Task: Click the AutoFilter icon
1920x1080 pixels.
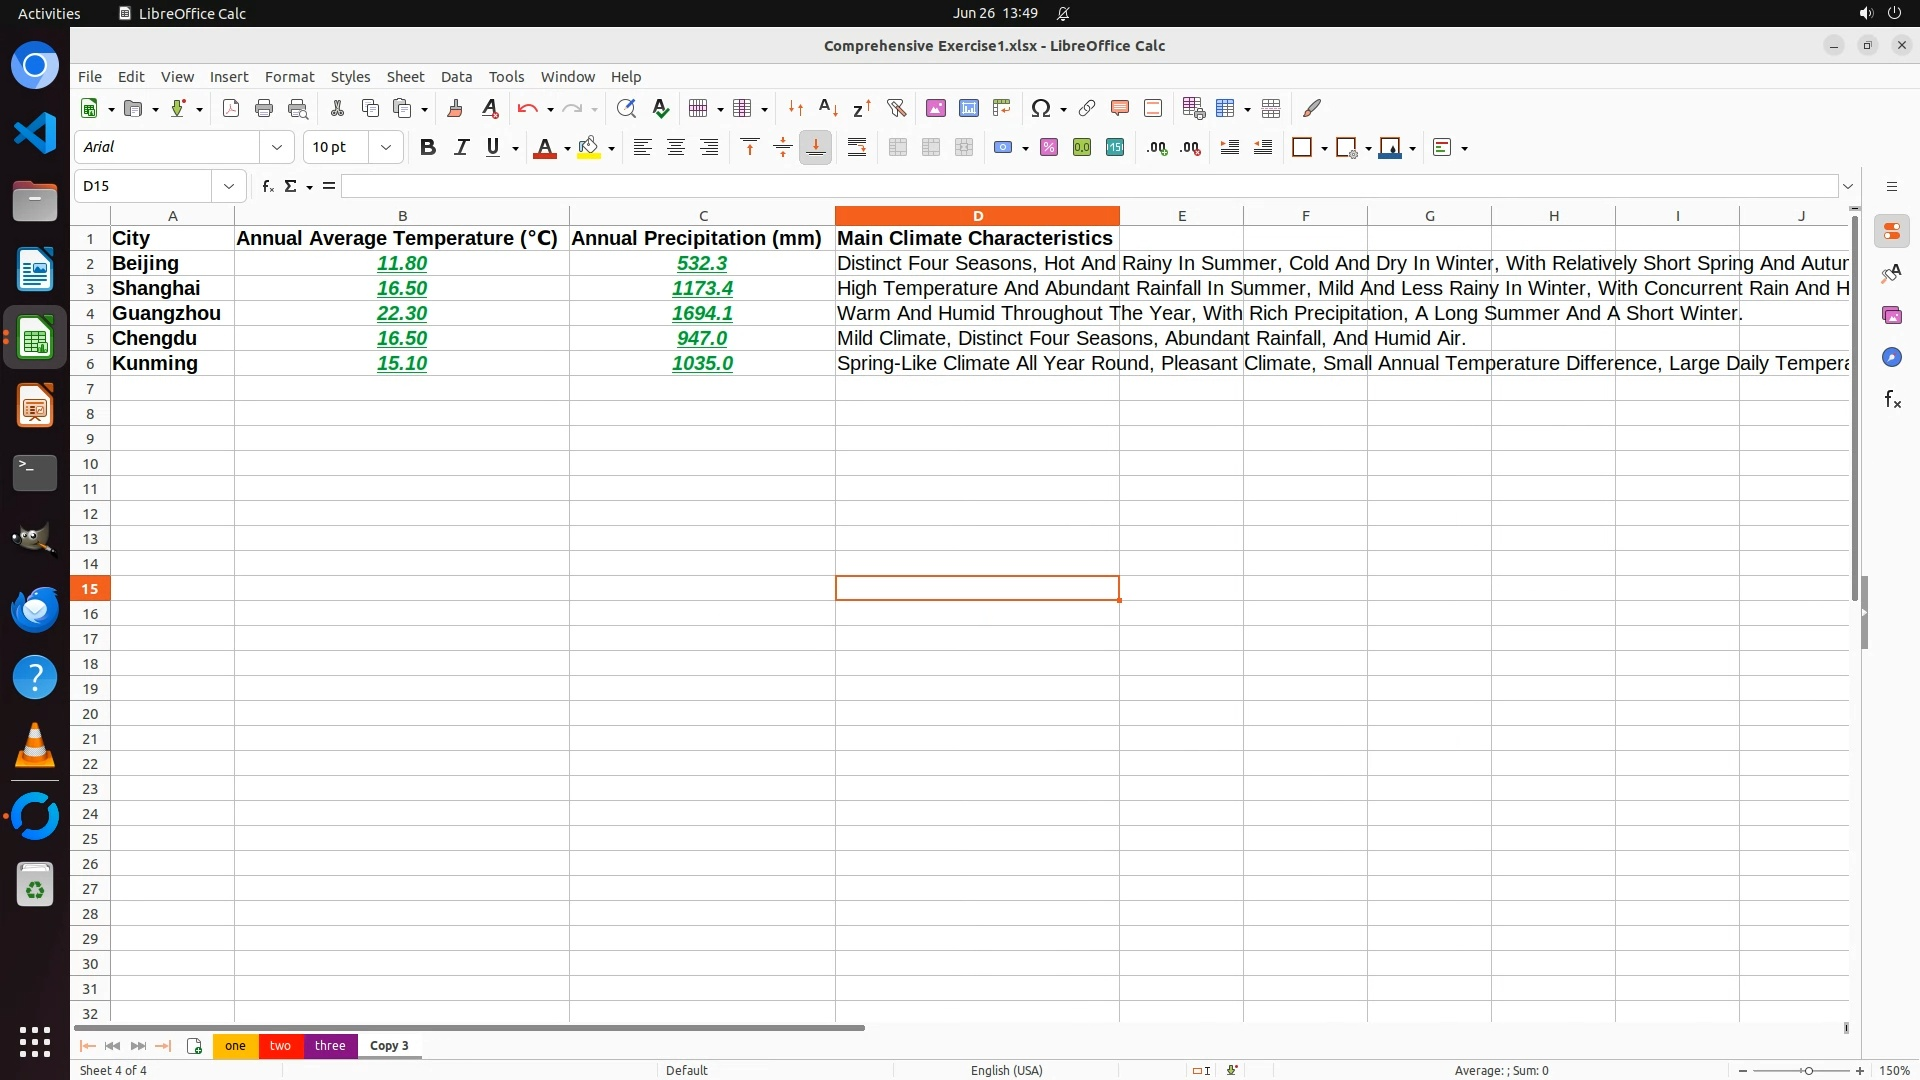Action: [x=896, y=108]
